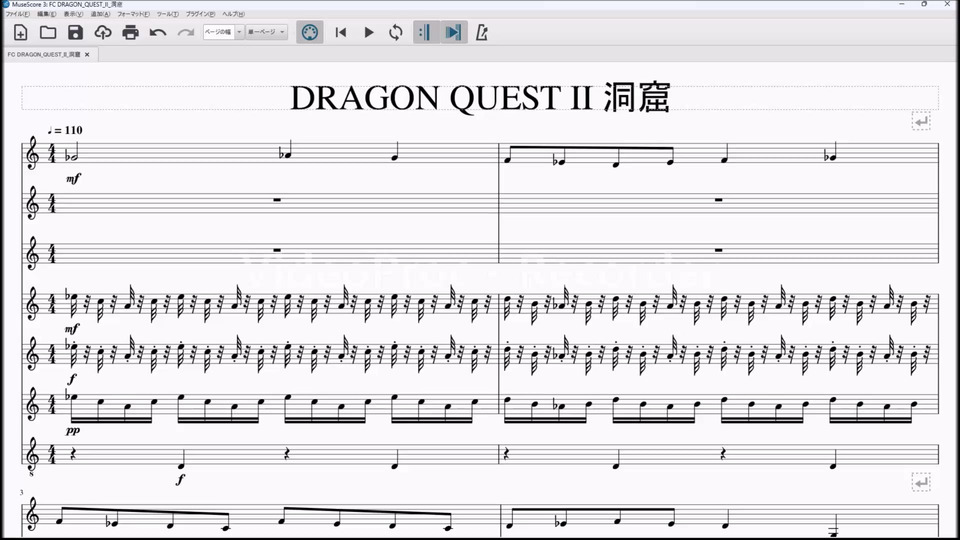The width and height of the screenshot is (960, 540).
Task: Open the 編集 menu
Action: pyautogui.click(x=47, y=14)
